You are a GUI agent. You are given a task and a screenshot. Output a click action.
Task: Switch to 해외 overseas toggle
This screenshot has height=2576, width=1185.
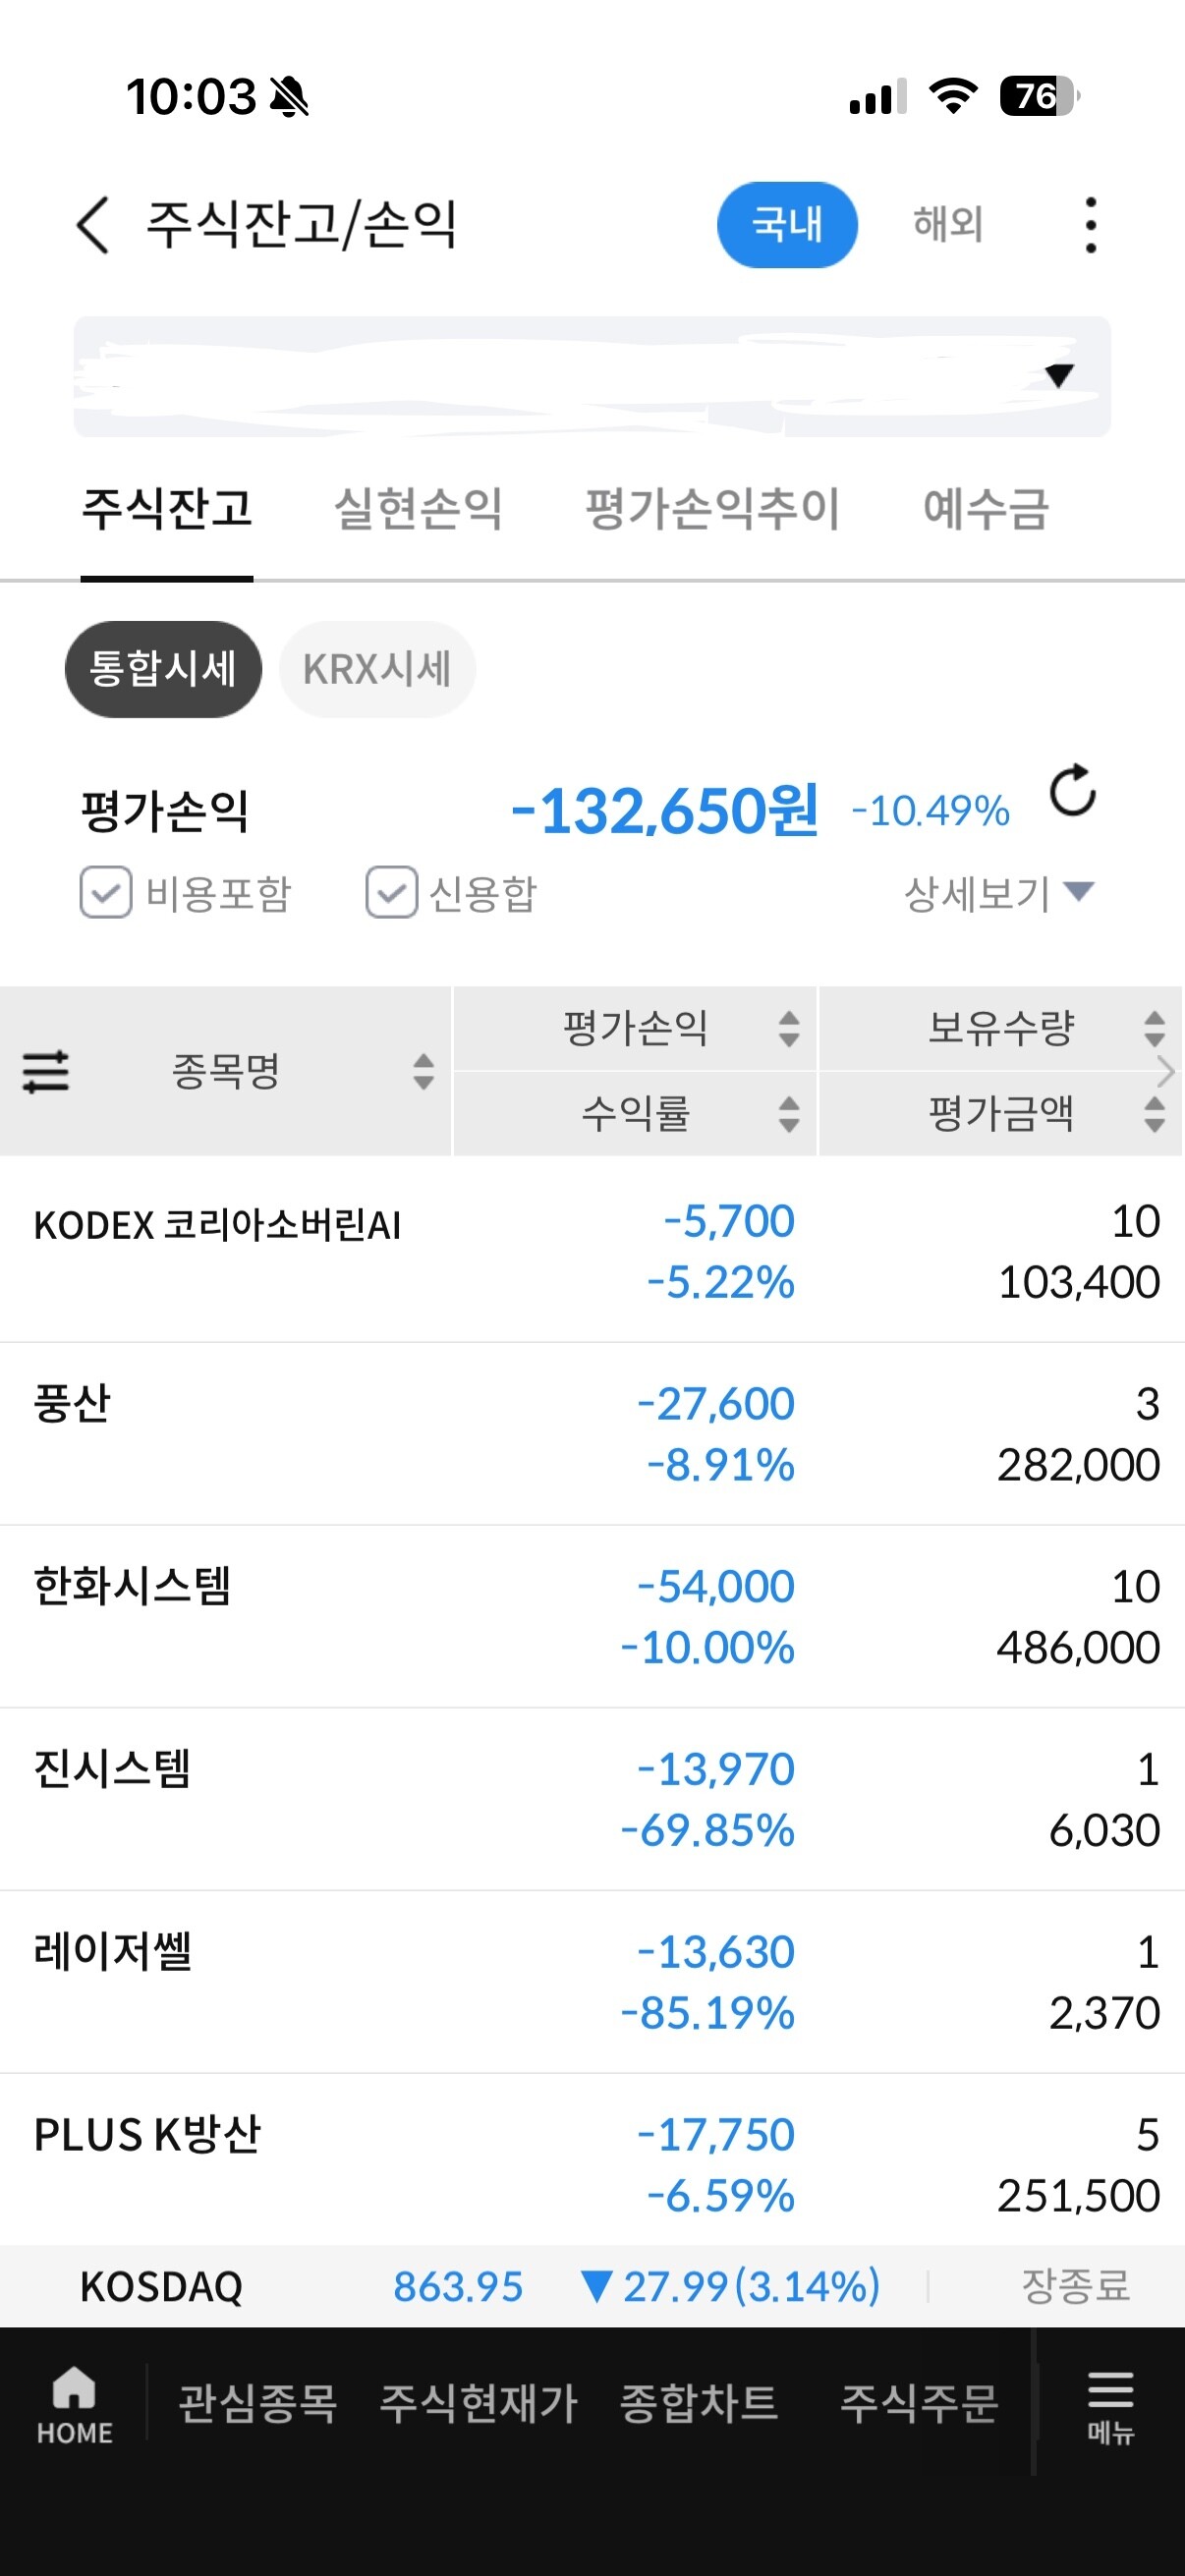click(947, 224)
